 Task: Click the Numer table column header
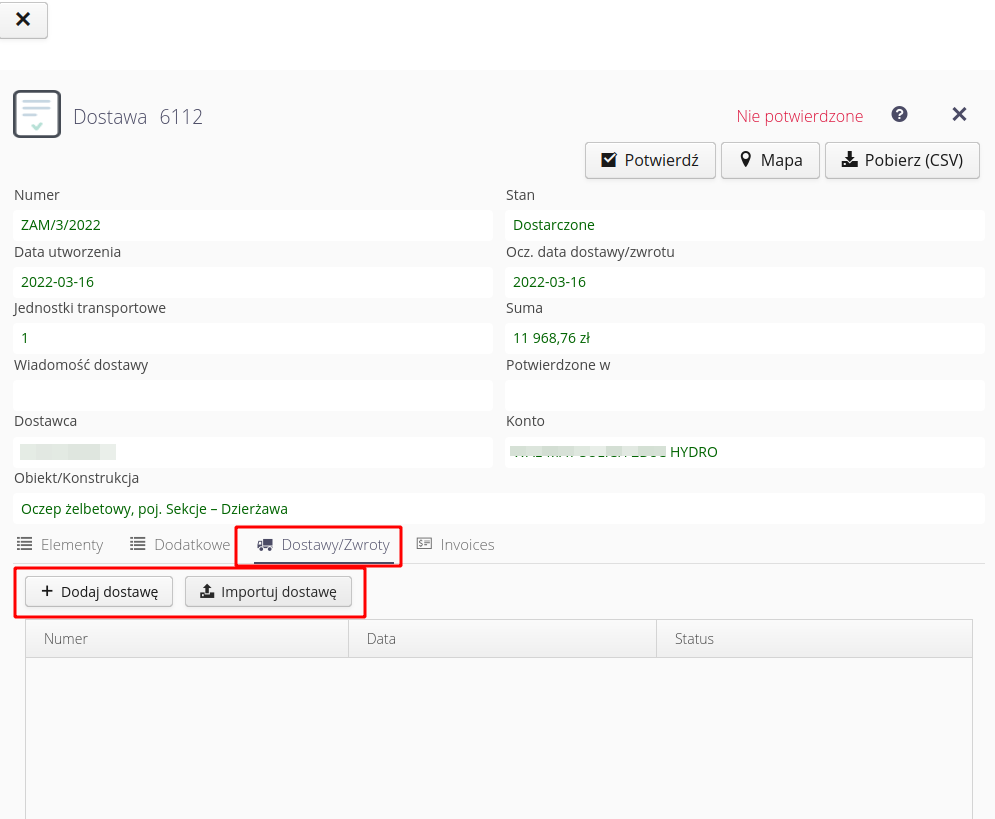66,638
